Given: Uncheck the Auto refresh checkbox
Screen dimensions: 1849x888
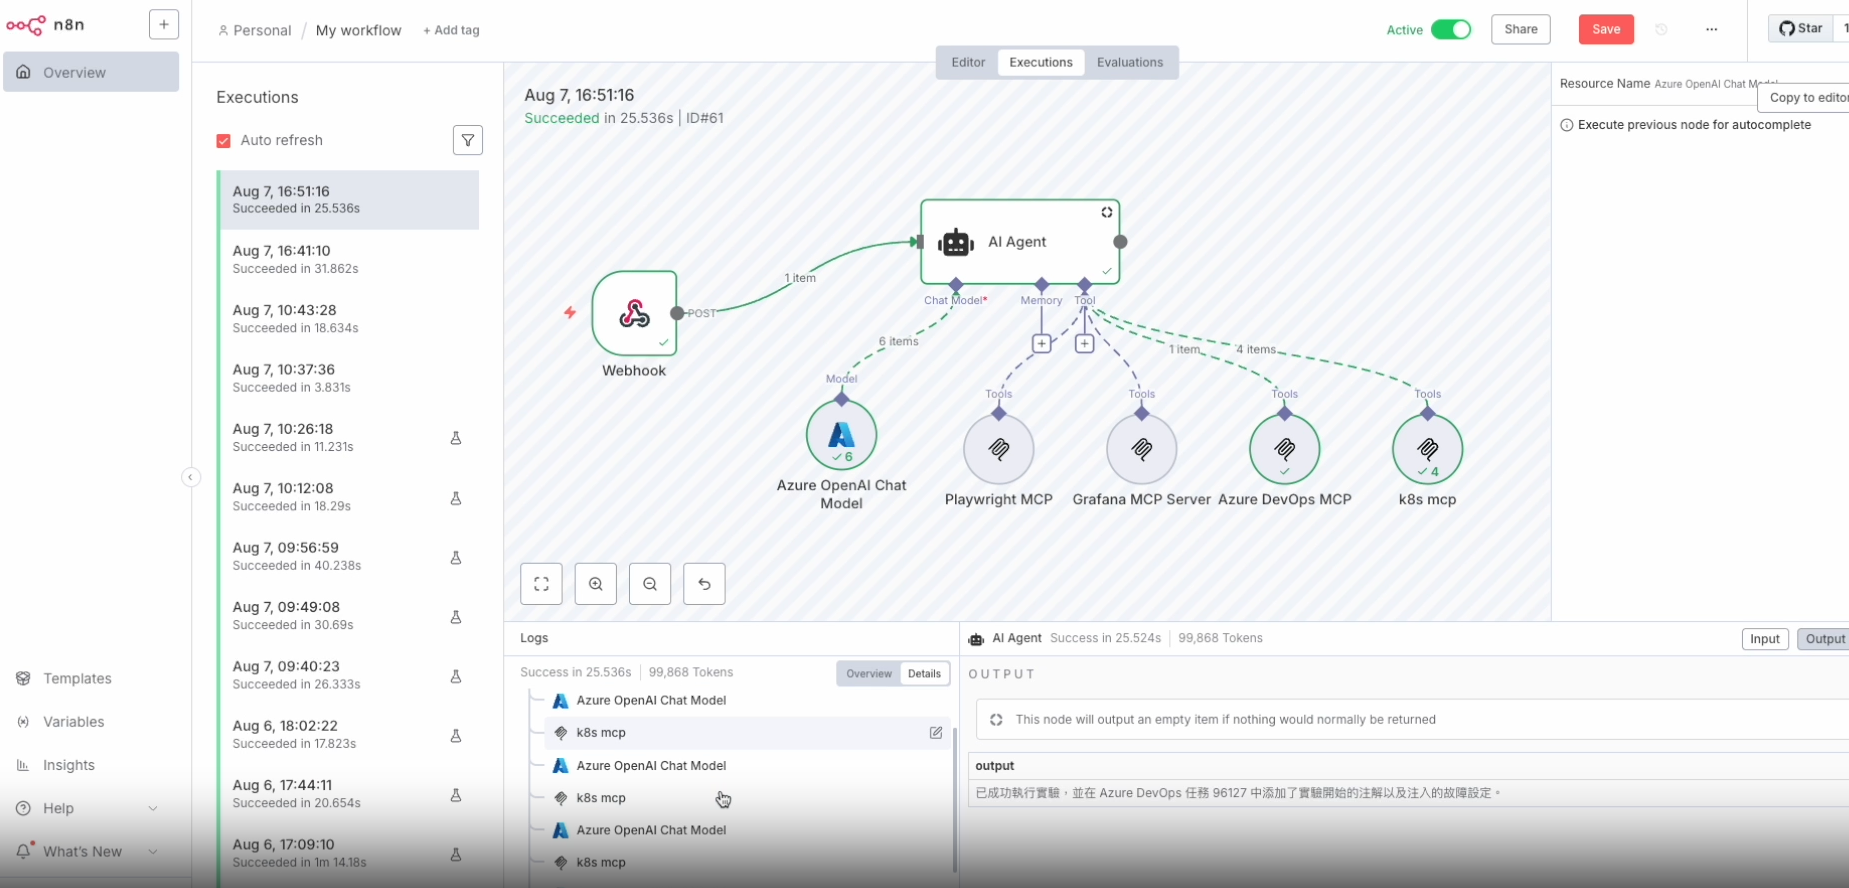Looking at the screenshot, I should [224, 141].
